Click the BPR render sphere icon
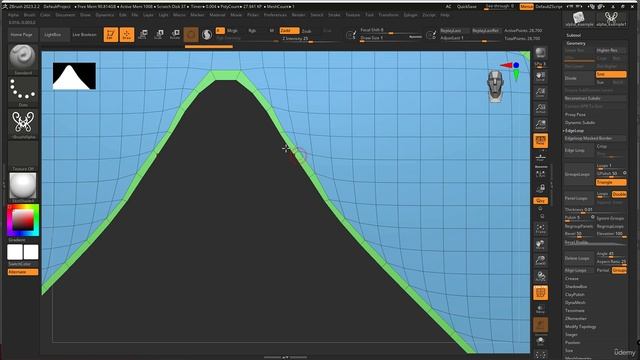The image size is (640, 360). click(540, 52)
